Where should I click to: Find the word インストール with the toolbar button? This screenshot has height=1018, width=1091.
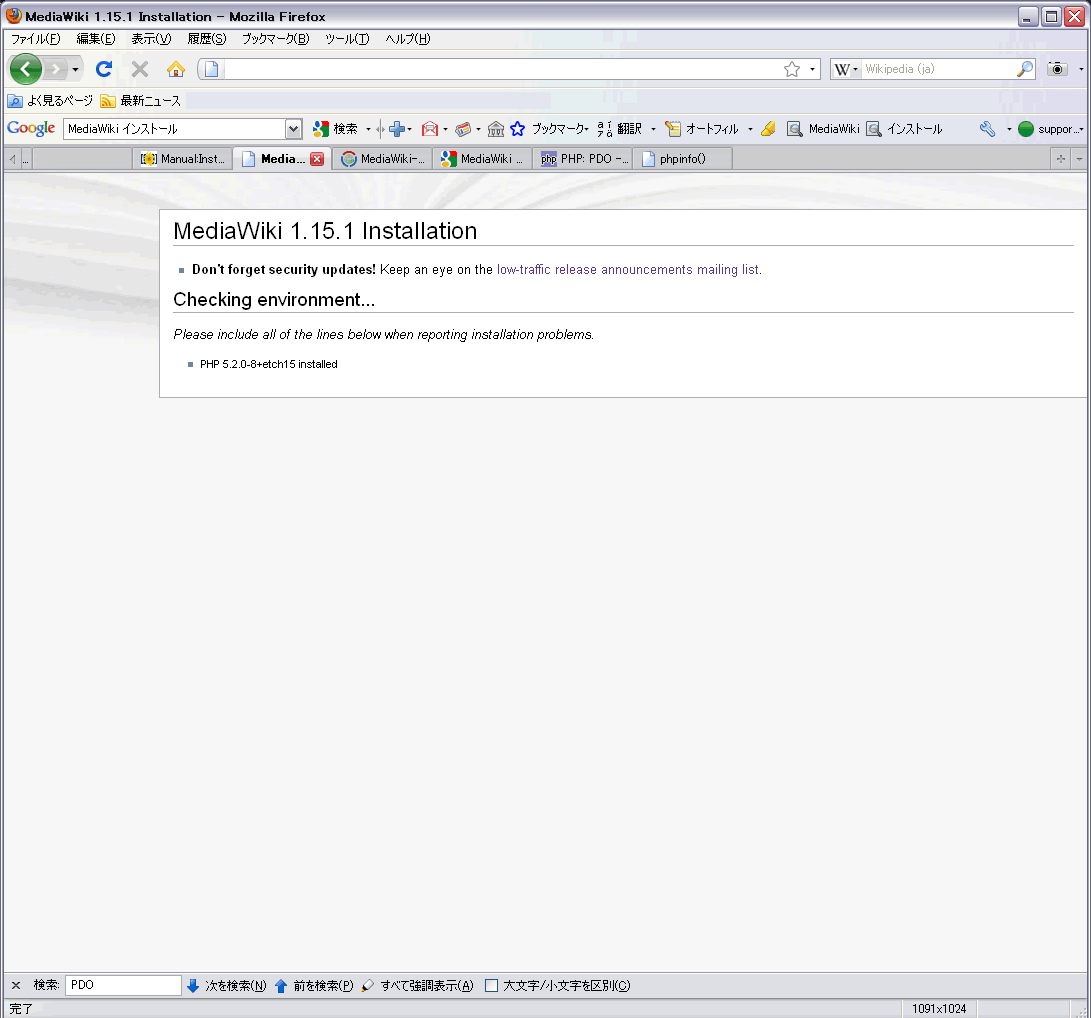coord(905,129)
